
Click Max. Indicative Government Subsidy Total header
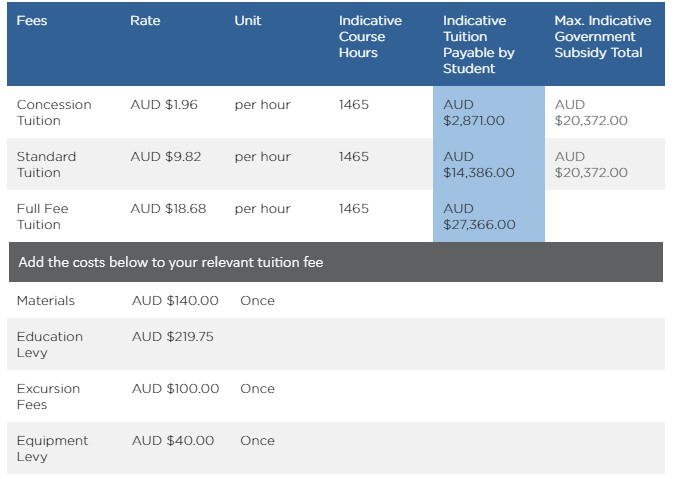[x=603, y=37]
